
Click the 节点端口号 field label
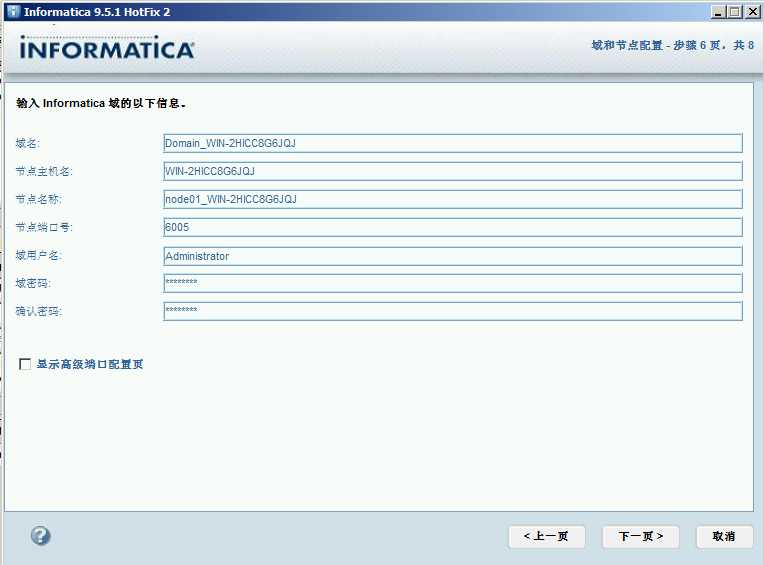point(44,227)
